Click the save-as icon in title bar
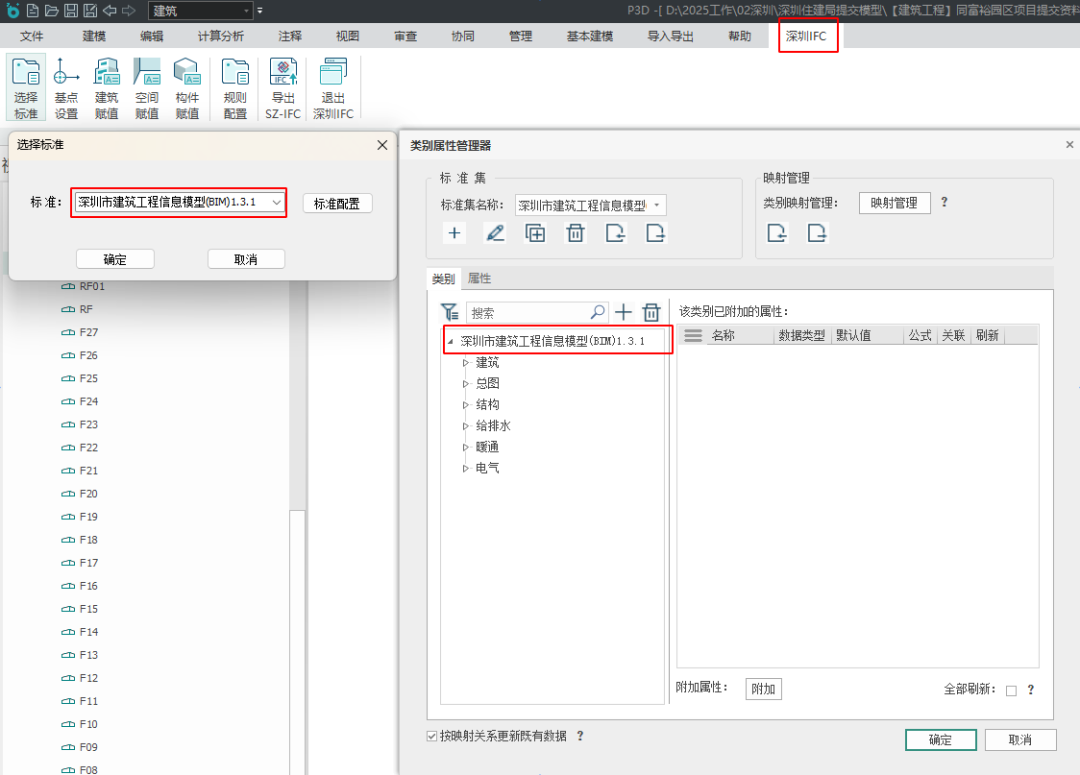The image size is (1080, 775). click(90, 10)
